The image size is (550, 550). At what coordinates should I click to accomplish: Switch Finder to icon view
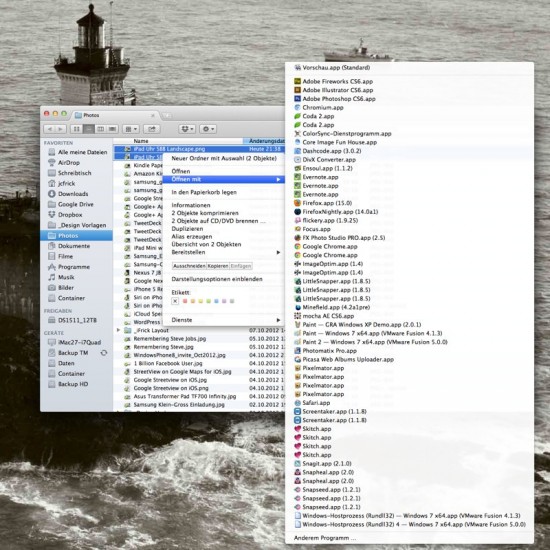(76, 129)
